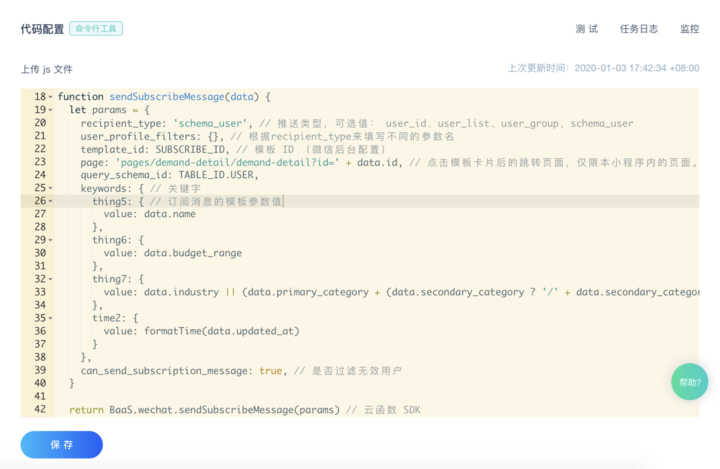Click the true value on line 39
720x469 pixels.
(270, 370)
